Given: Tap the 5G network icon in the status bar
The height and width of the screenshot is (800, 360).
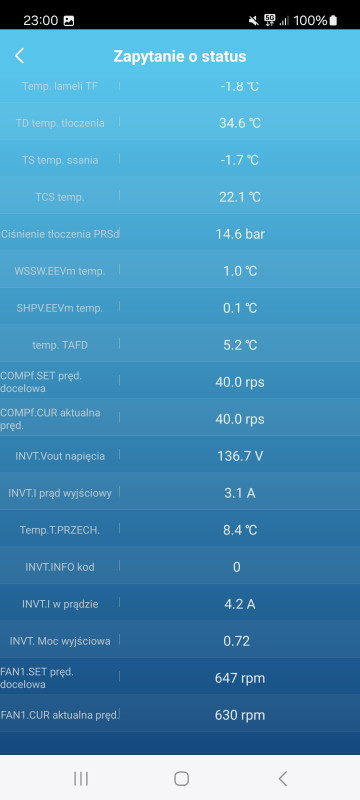Looking at the screenshot, I should click(x=269, y=20).
